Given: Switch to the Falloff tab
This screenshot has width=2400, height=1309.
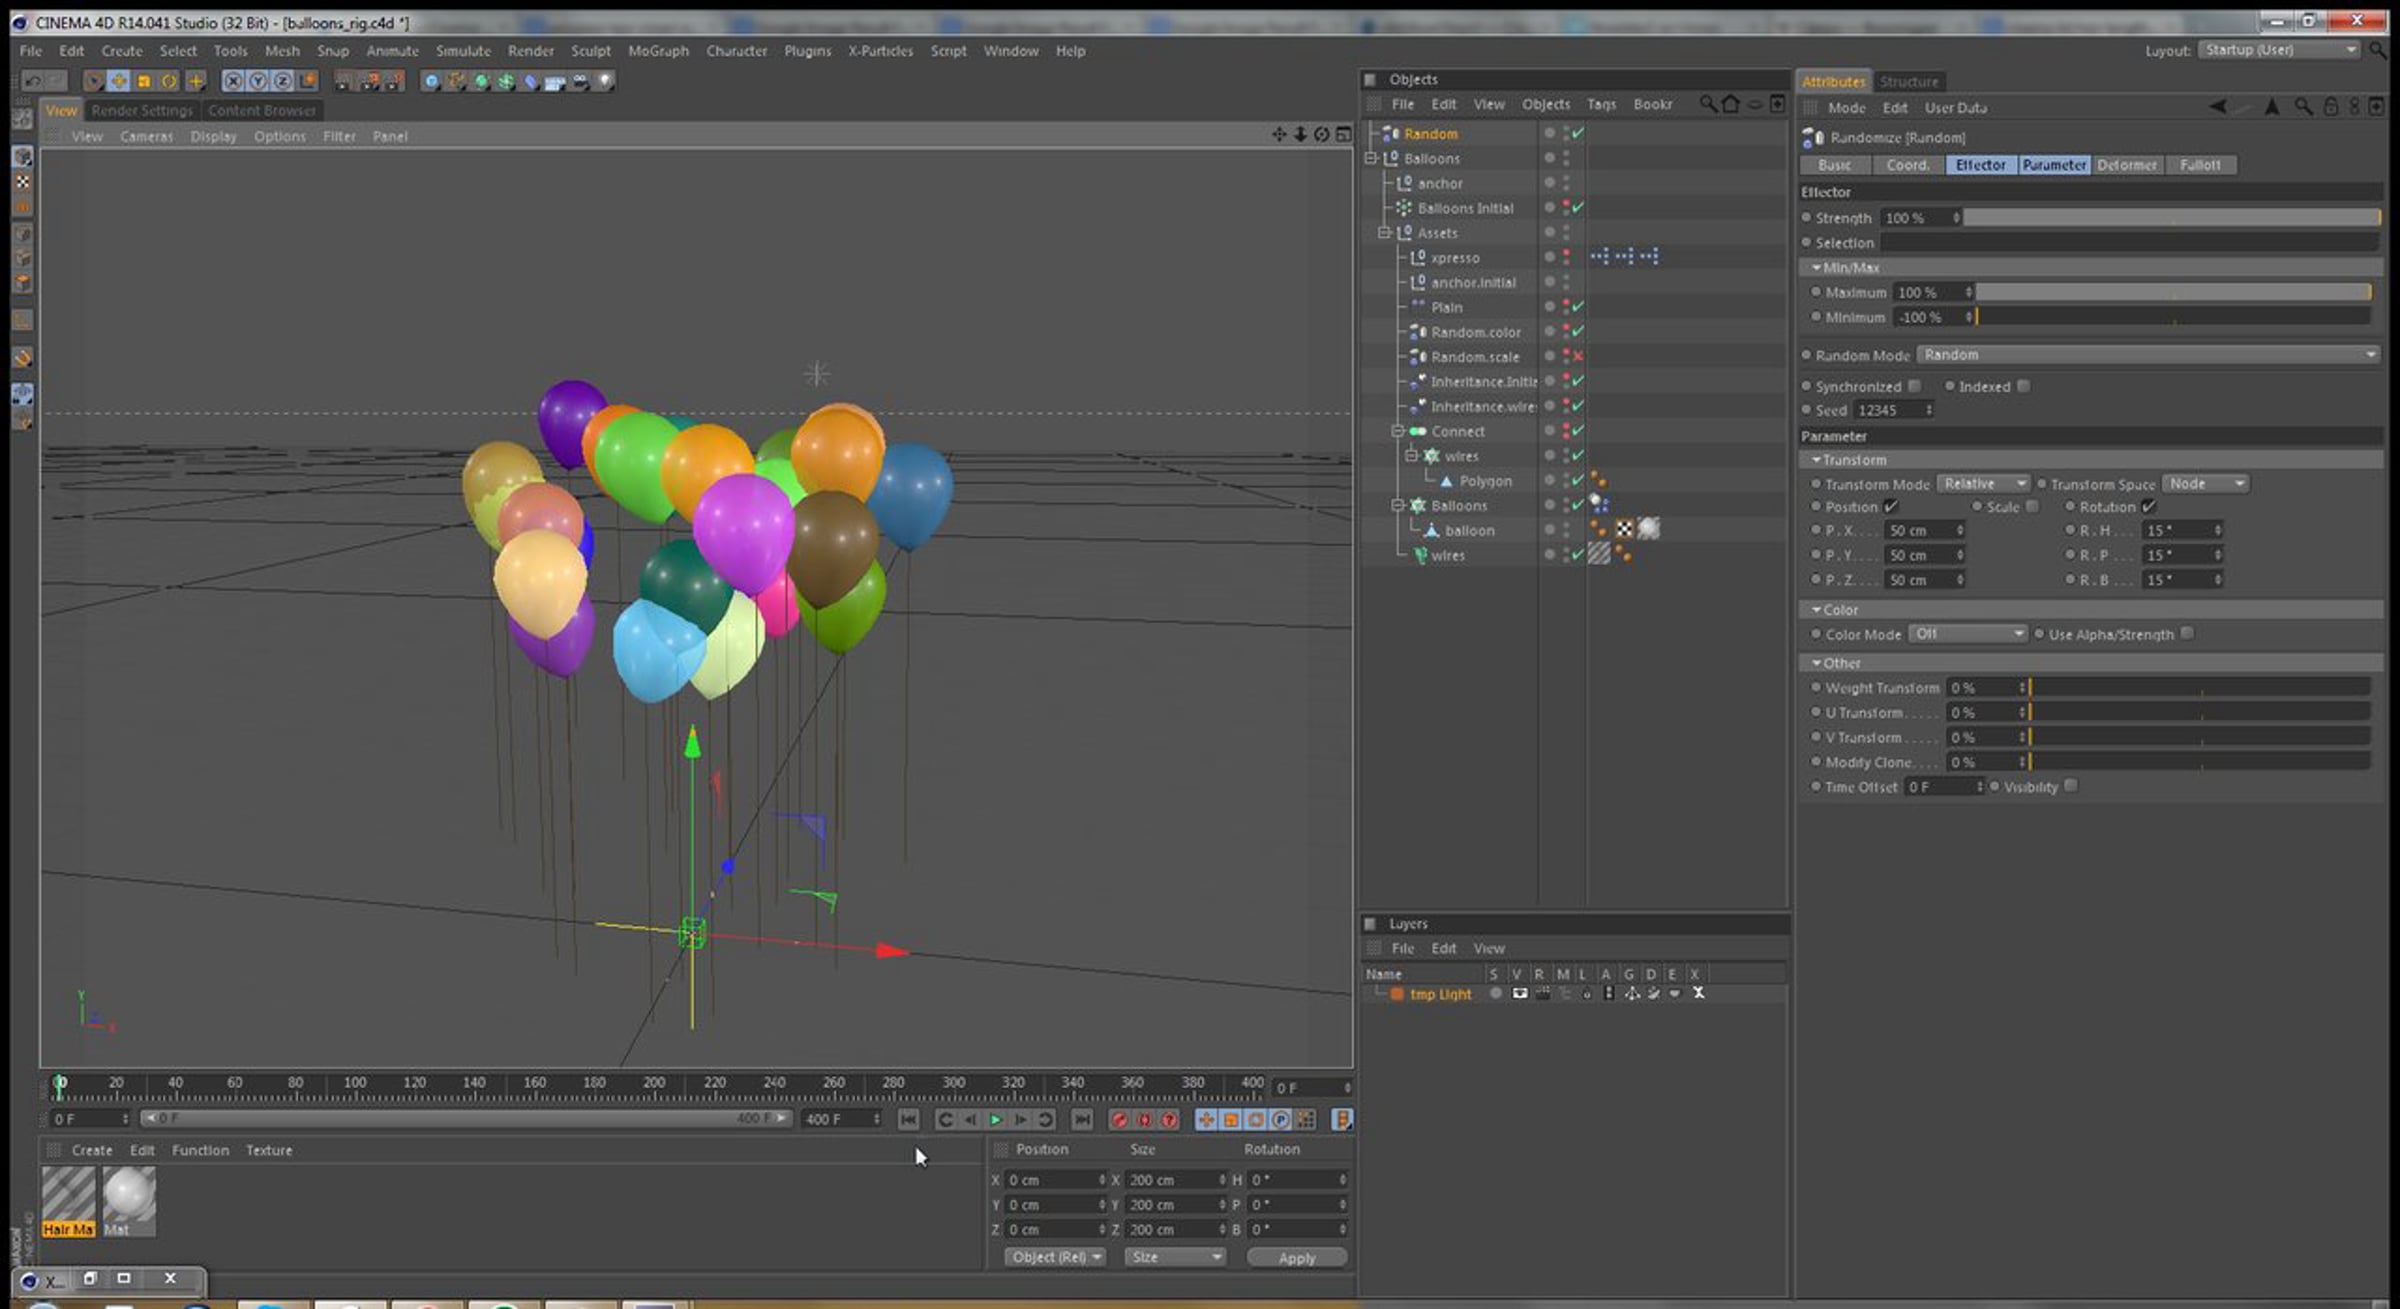Looking at the screenshot, I should (x=2200, y=165).
